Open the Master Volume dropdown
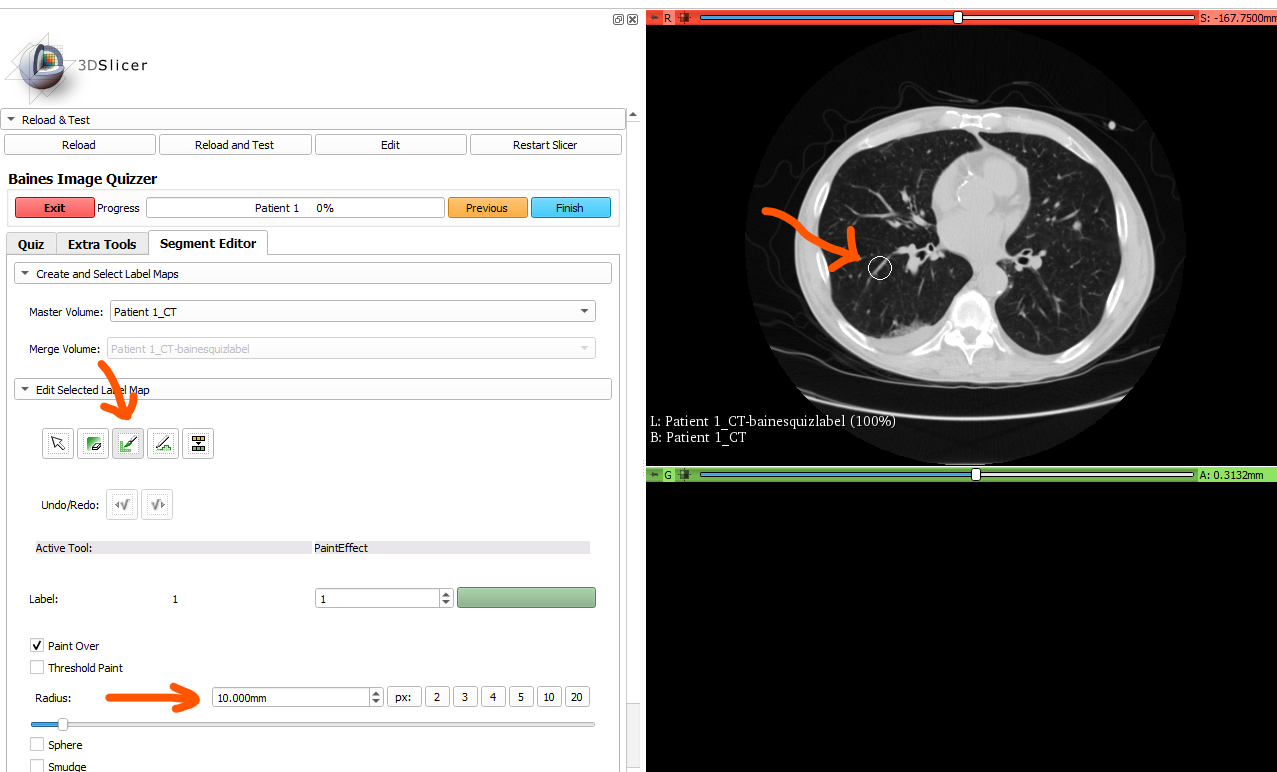The width and height of the screenshot is (1277, 772). pyautogui.click(x=583, y=311)
